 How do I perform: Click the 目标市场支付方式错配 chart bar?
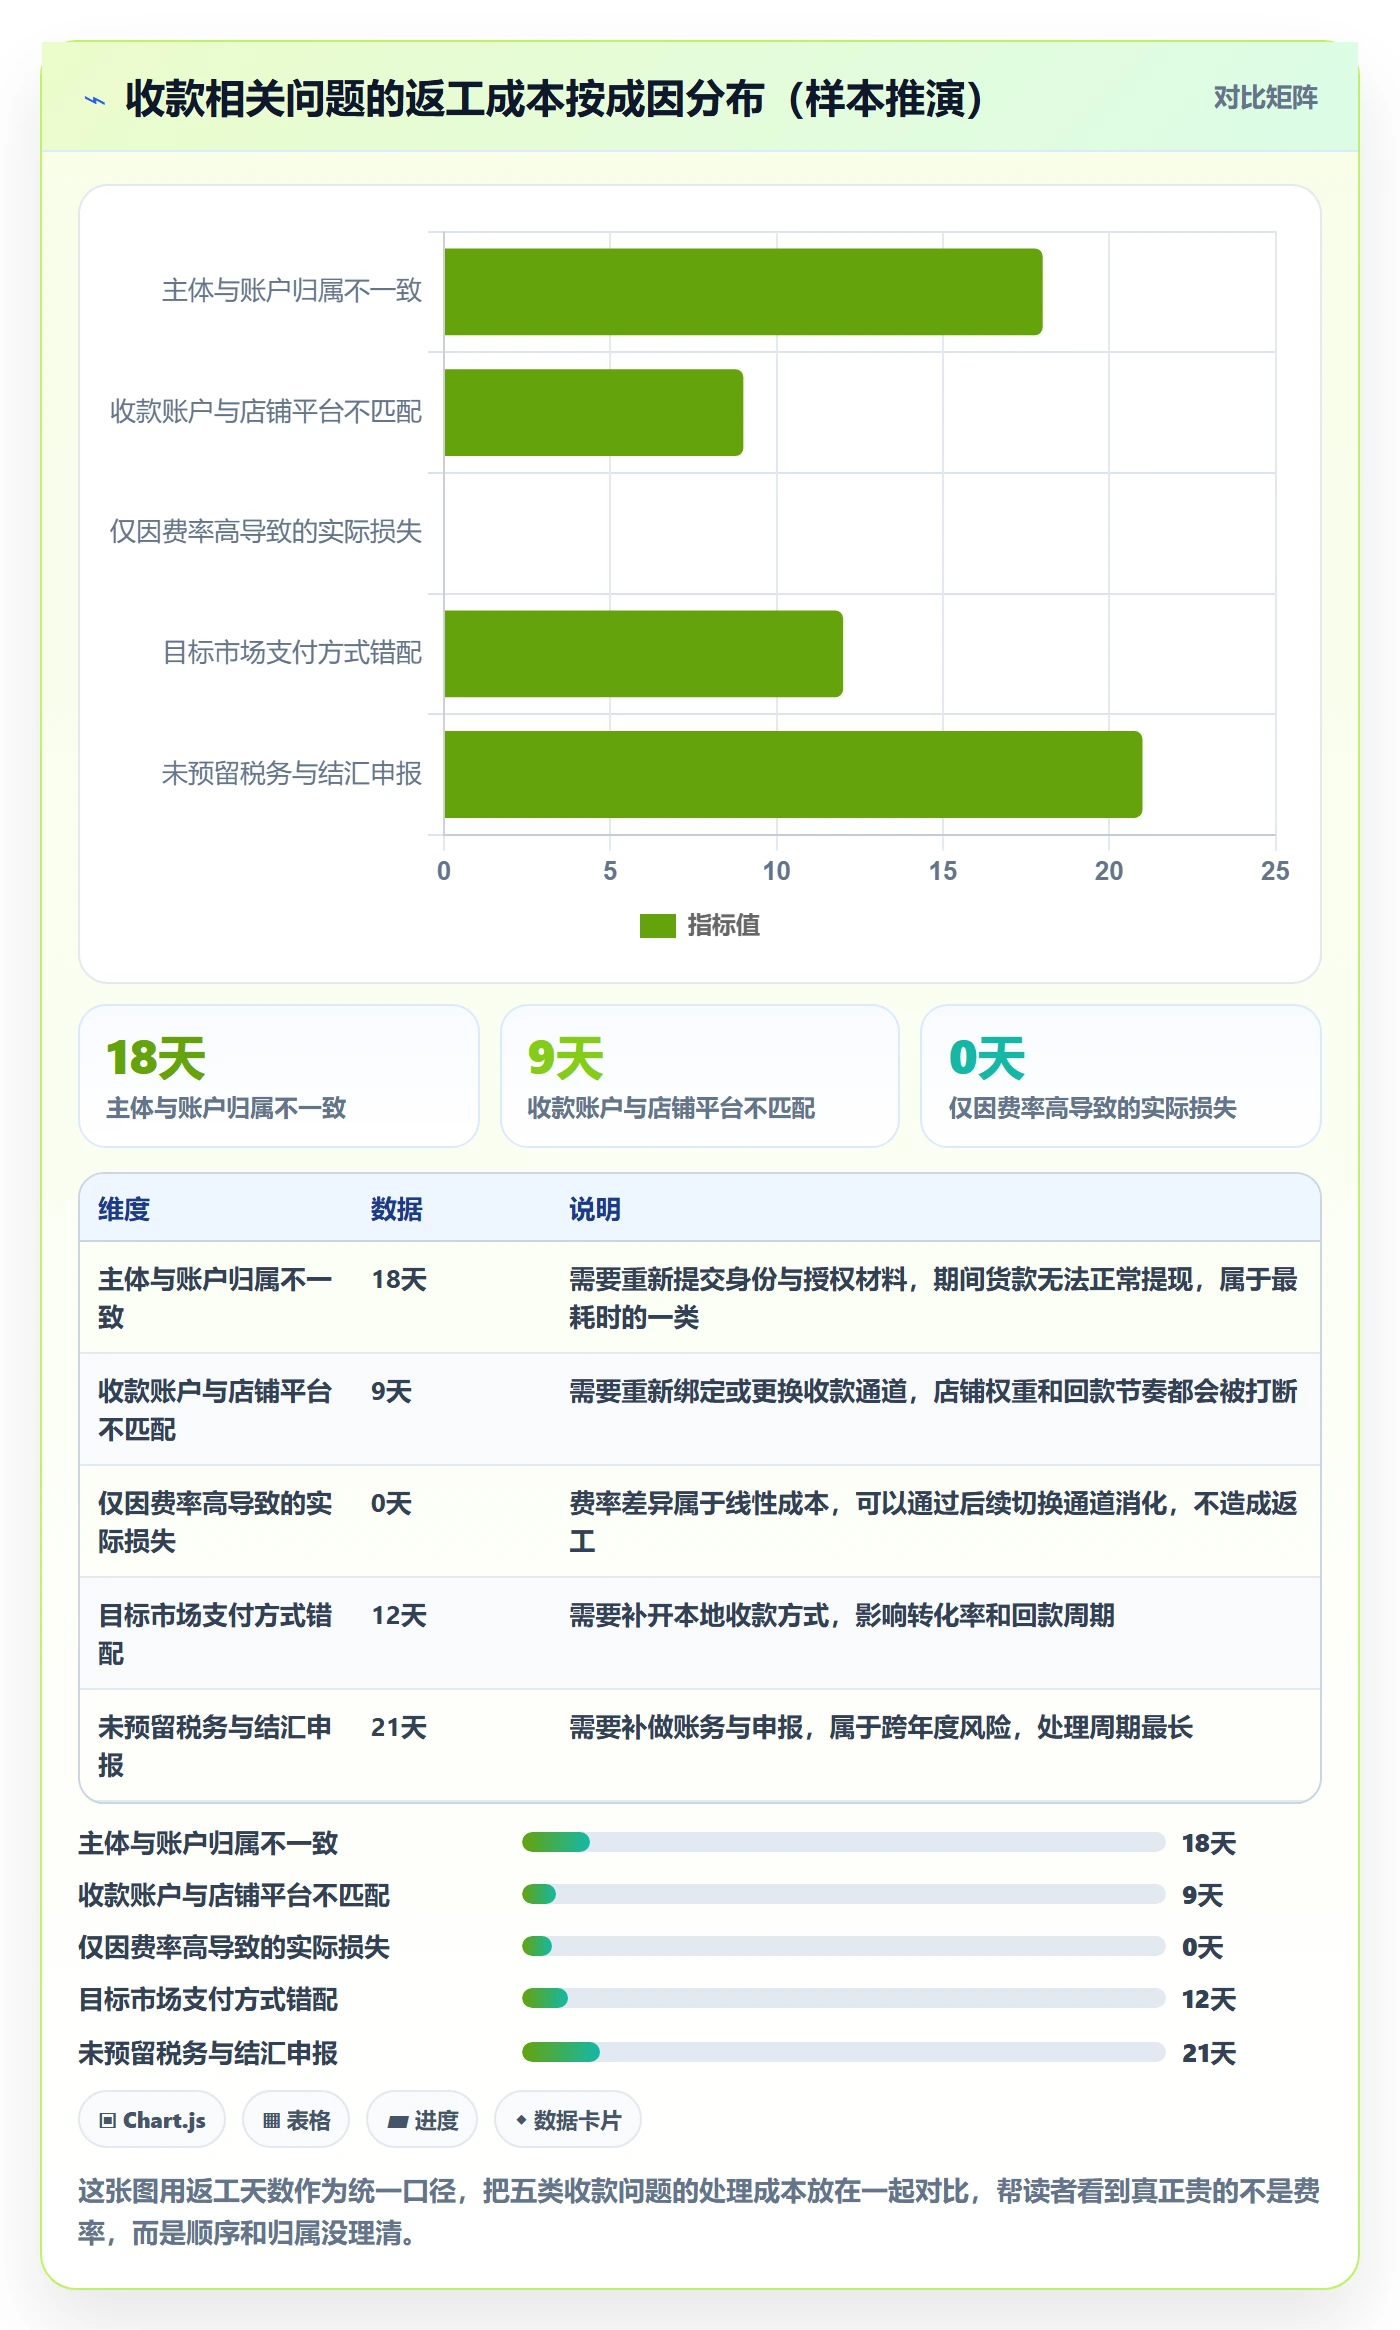click(644, 654)
